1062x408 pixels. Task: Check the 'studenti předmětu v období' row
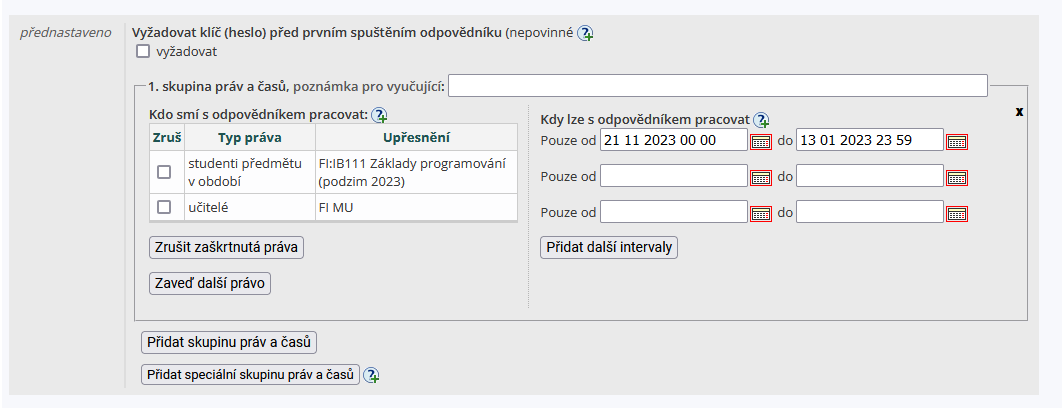click(164, 172)
